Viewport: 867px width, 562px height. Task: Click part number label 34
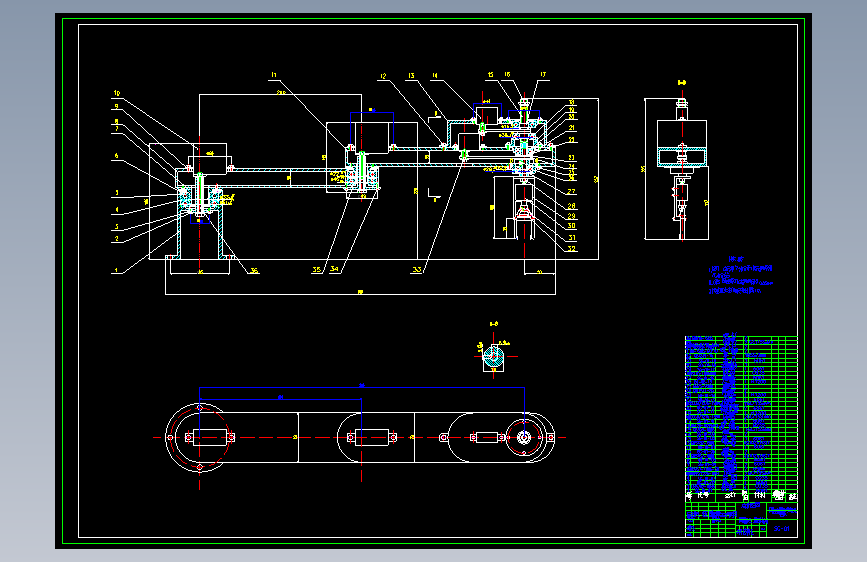click(334, 269)
